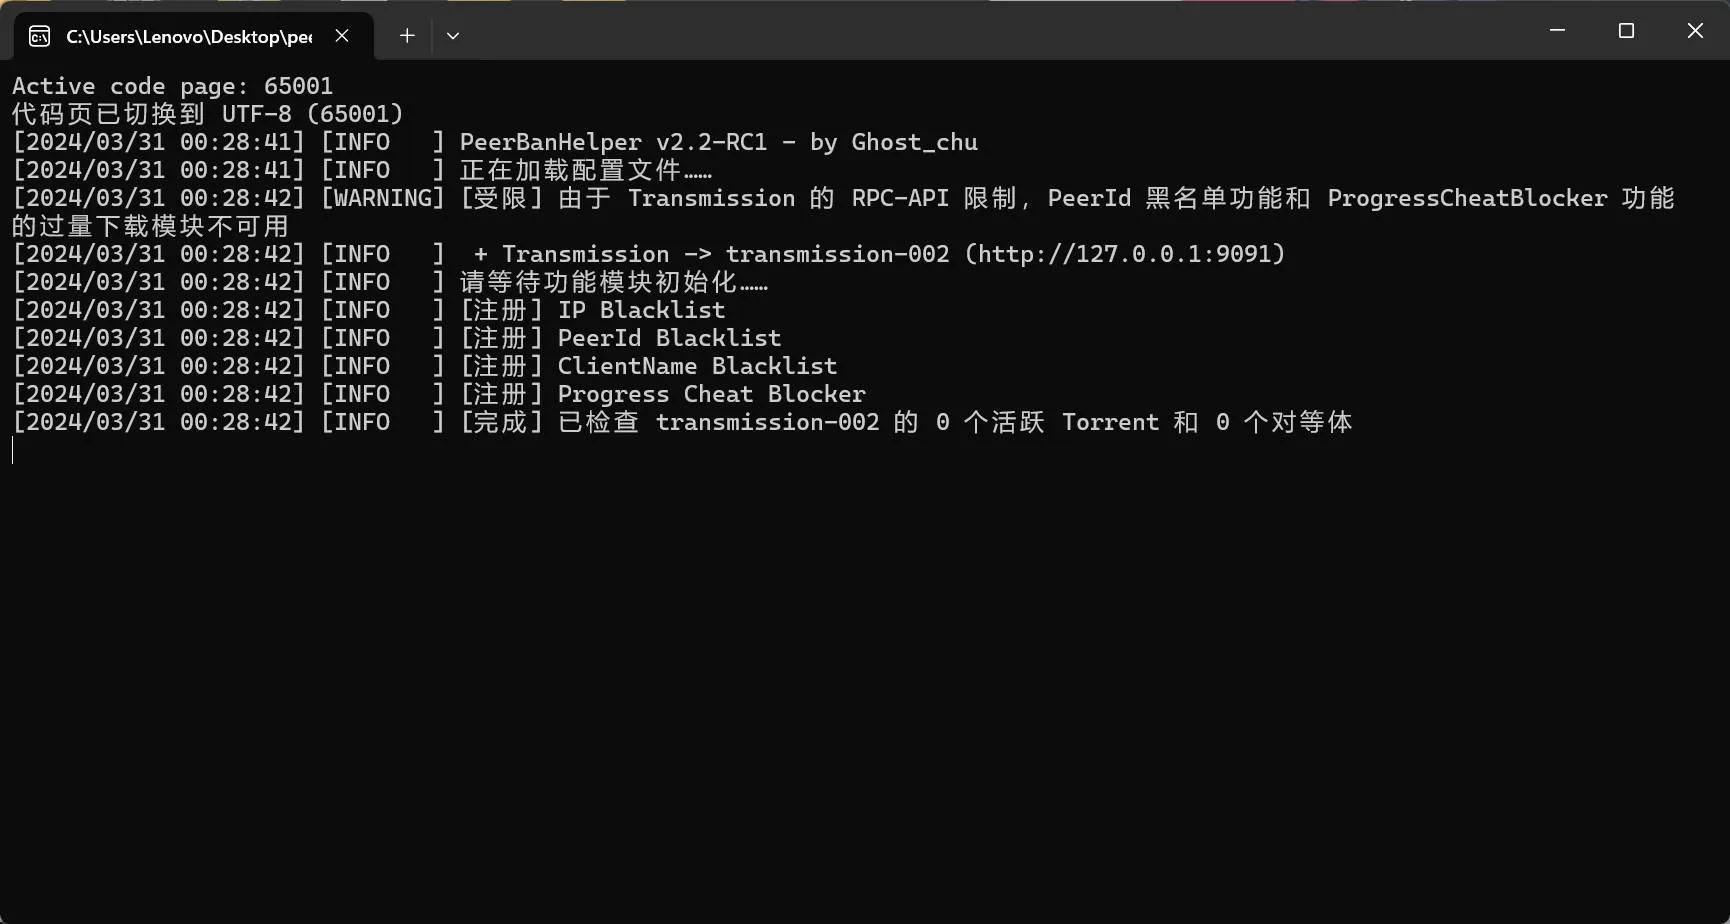Click the ClientName Blacklist log entry
1730x924 pixels.
coord(697,366)
